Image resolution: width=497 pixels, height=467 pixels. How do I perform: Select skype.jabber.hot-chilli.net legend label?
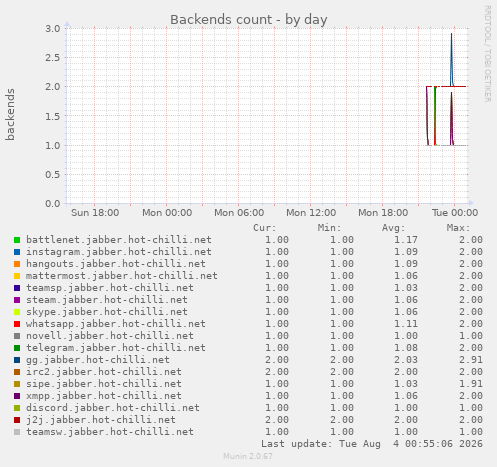(107, 312)
